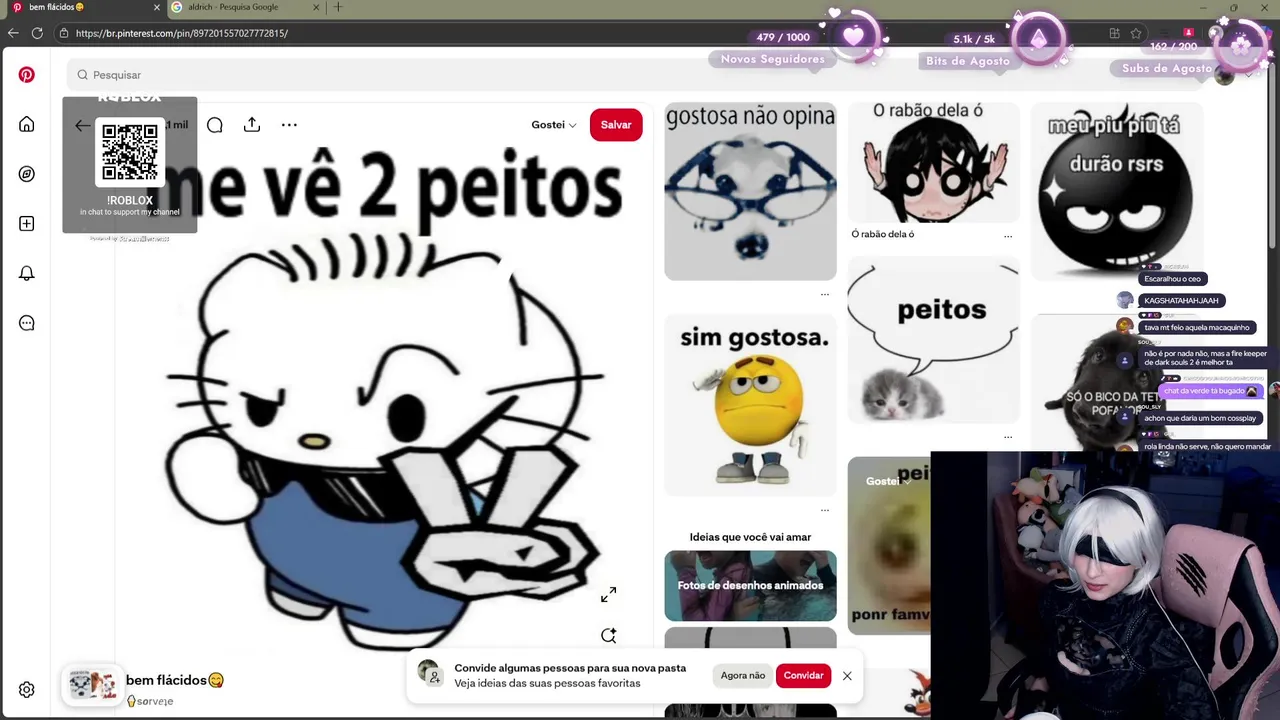Go back with the pin's left arrow
Image resolution: width=1280 pixels, height=720 pixels.
(x=82, y=125)
